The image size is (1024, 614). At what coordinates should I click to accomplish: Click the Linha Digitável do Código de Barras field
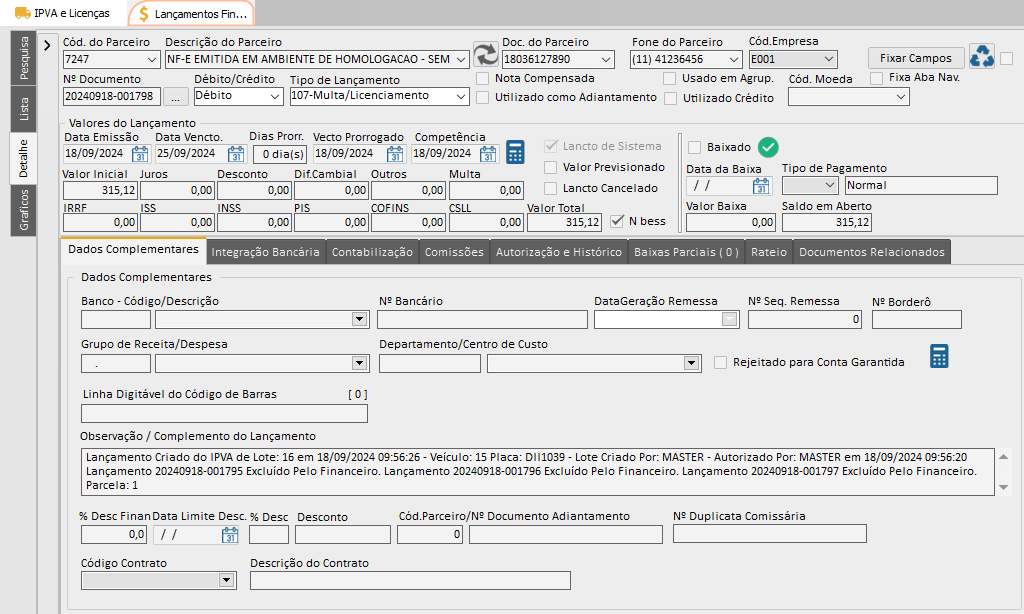(224, 413)
